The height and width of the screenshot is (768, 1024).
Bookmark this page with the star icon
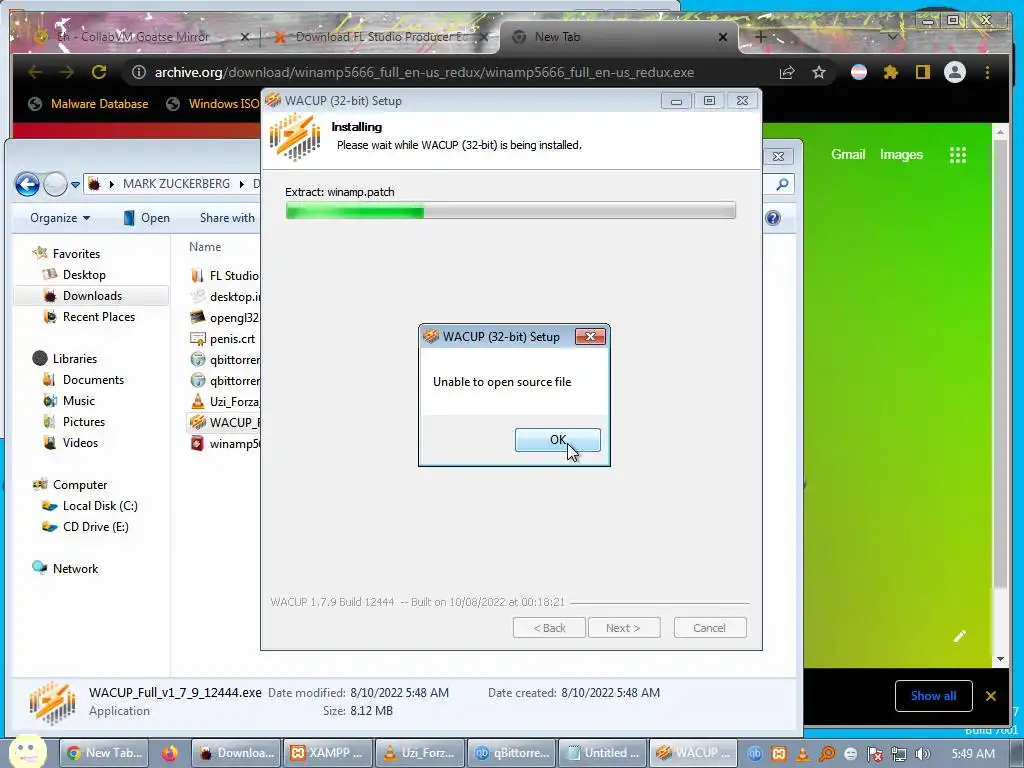click(819, 72)
